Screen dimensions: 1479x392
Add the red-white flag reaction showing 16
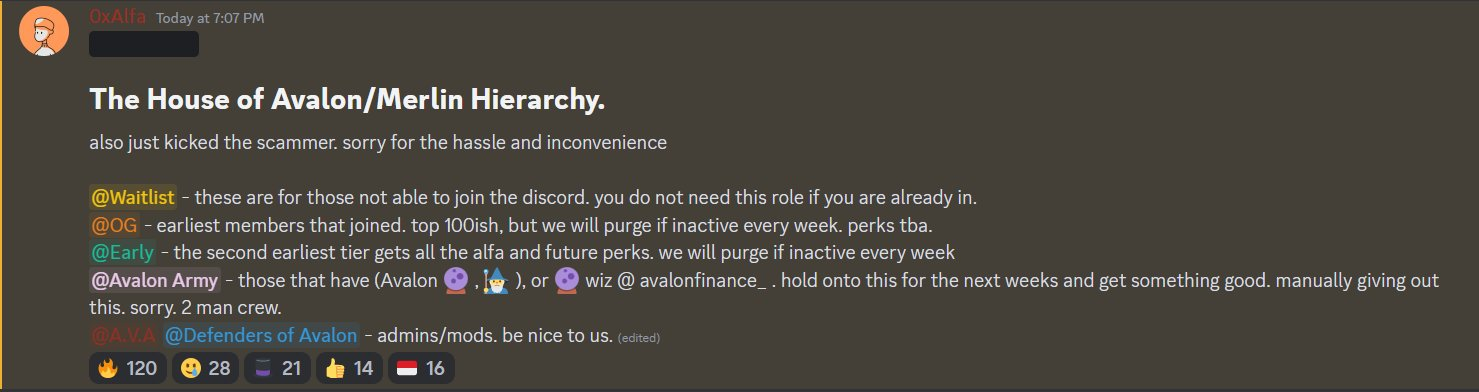[421, 368]
